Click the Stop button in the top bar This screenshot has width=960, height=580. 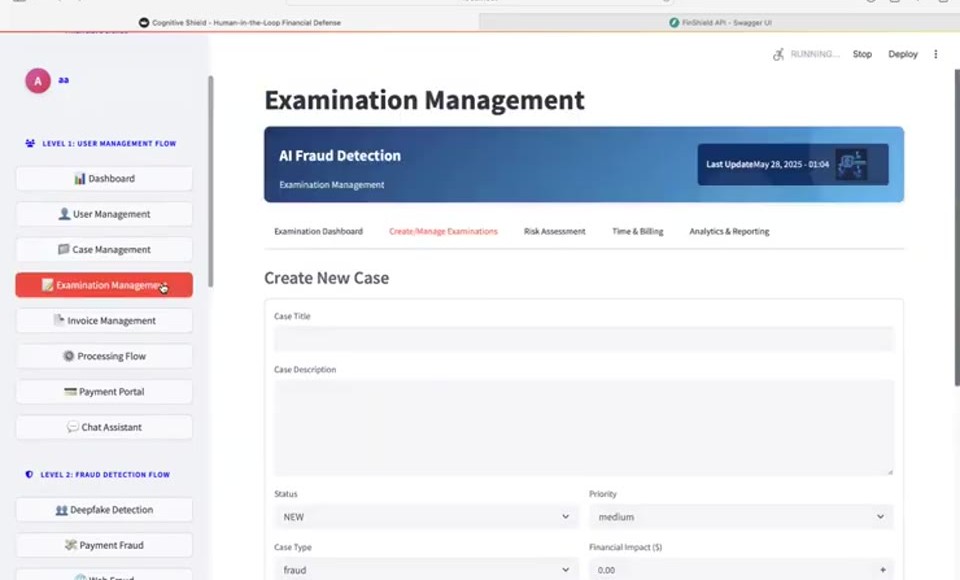point(862,55)
